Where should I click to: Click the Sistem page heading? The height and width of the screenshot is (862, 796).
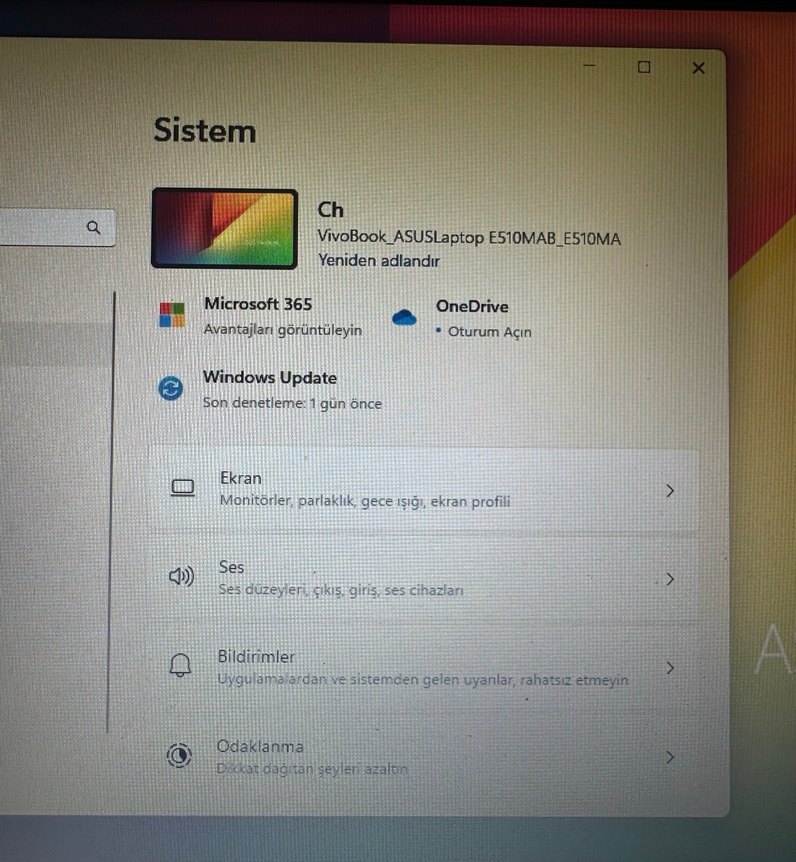[x=204, y=131]
